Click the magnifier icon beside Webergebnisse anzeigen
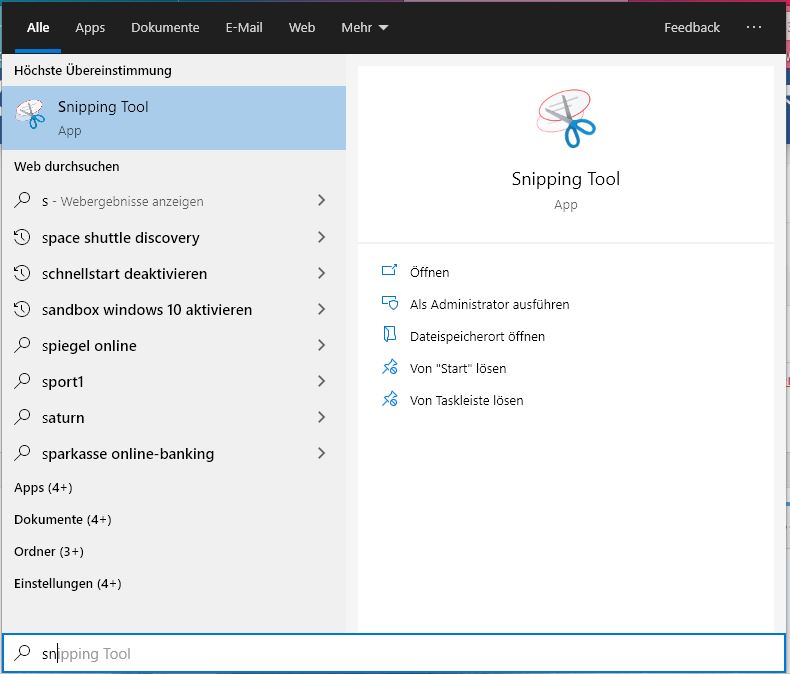This screenshot has width=790, height=674. point(22,200)
